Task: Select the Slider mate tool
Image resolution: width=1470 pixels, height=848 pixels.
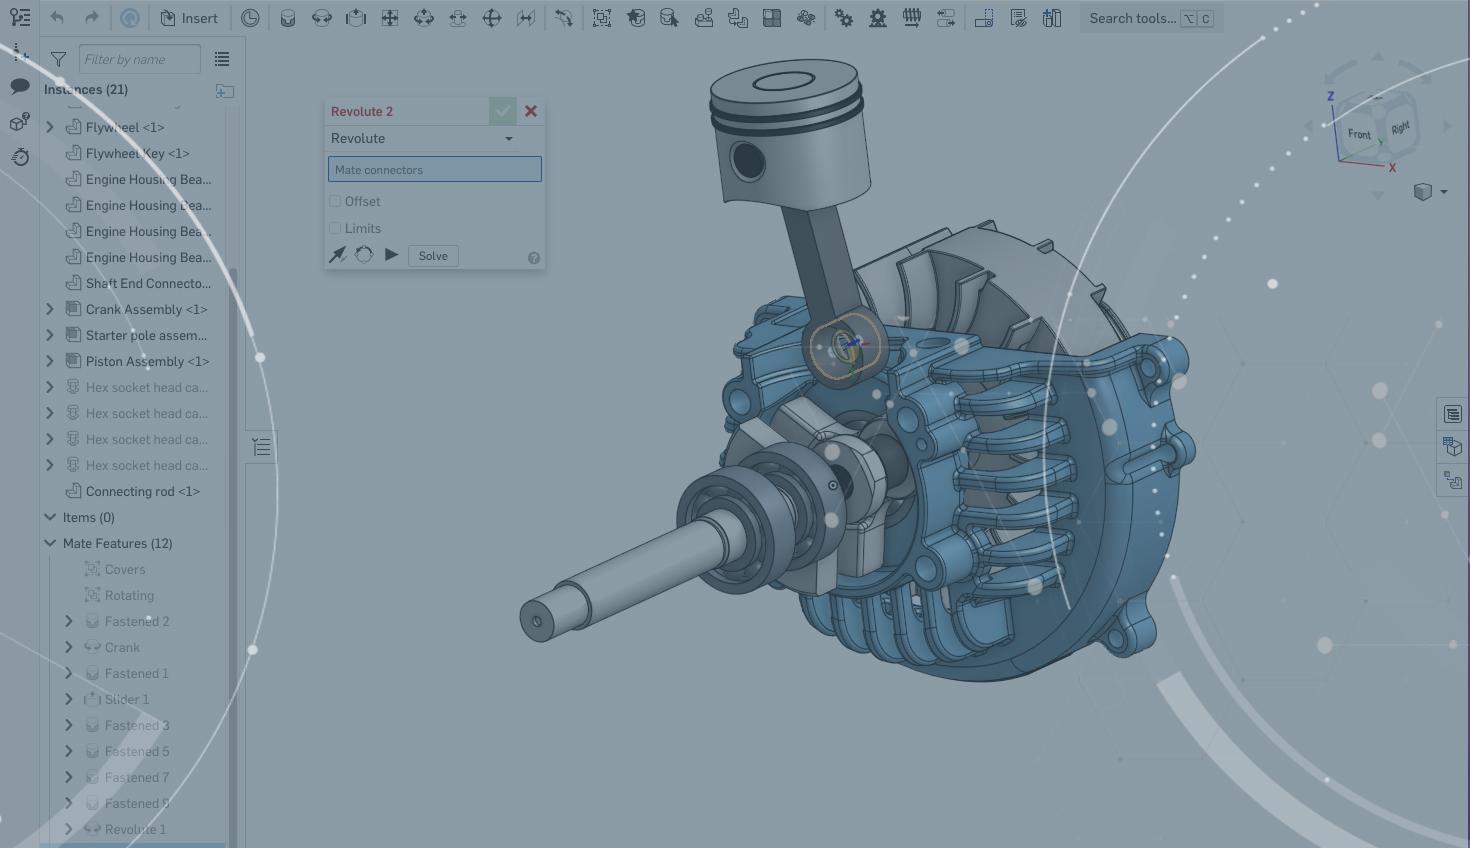Action: pyautogui.click(x=356, y=18)
